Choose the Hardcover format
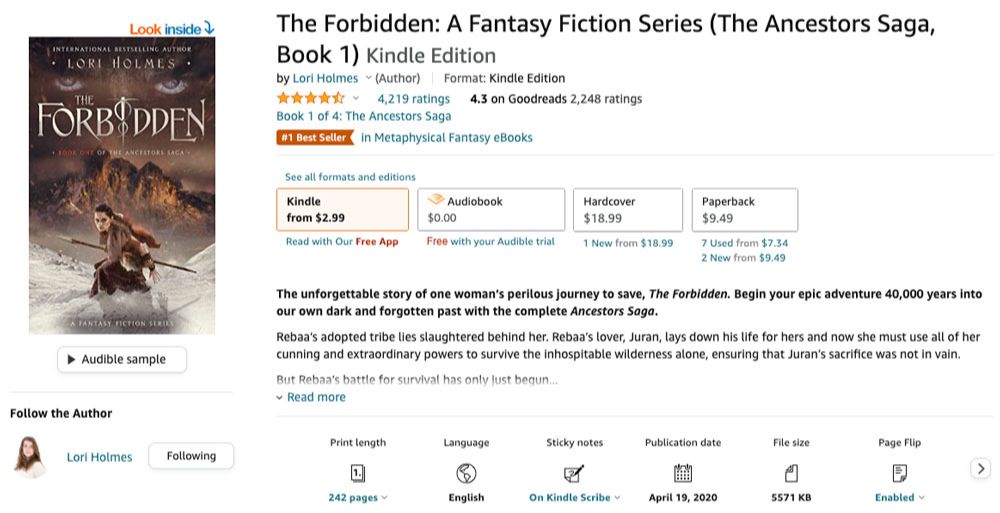1000x513 pixels. point(627,209)
